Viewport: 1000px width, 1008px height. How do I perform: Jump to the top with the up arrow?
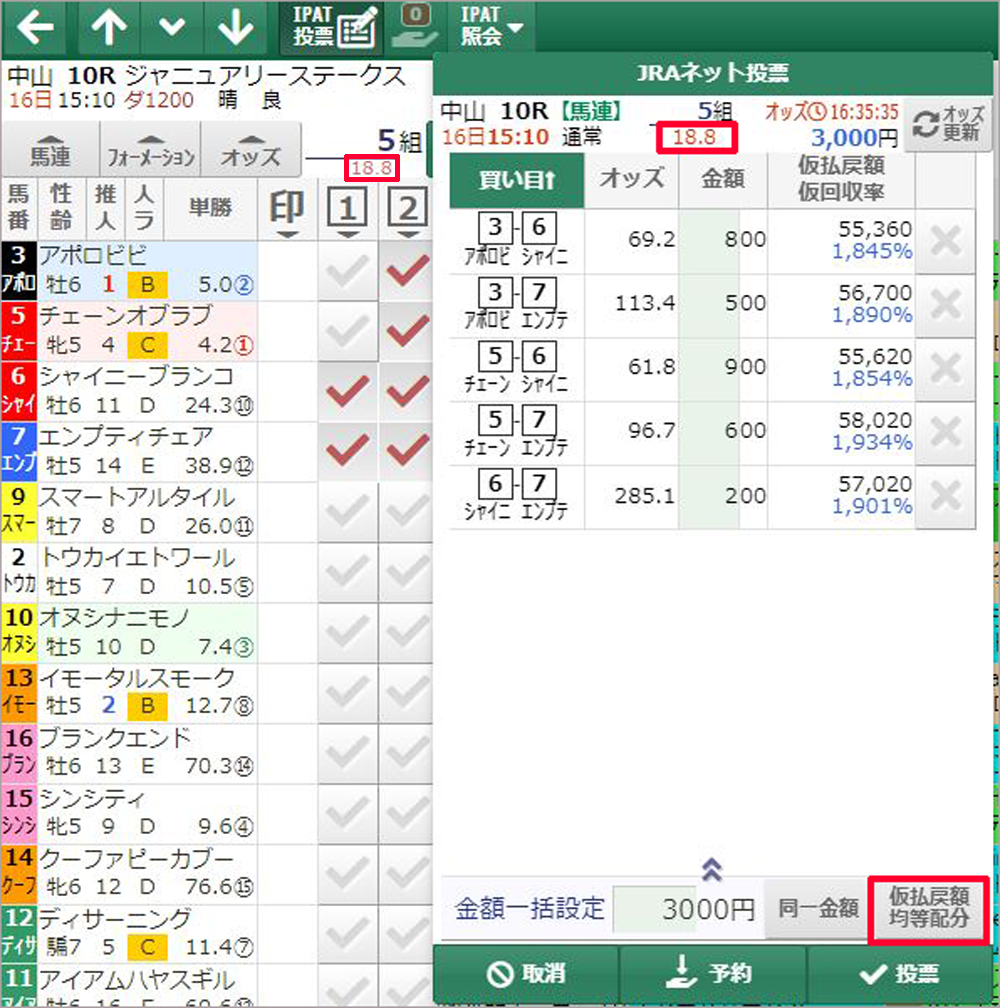click(x=109, y=27)
